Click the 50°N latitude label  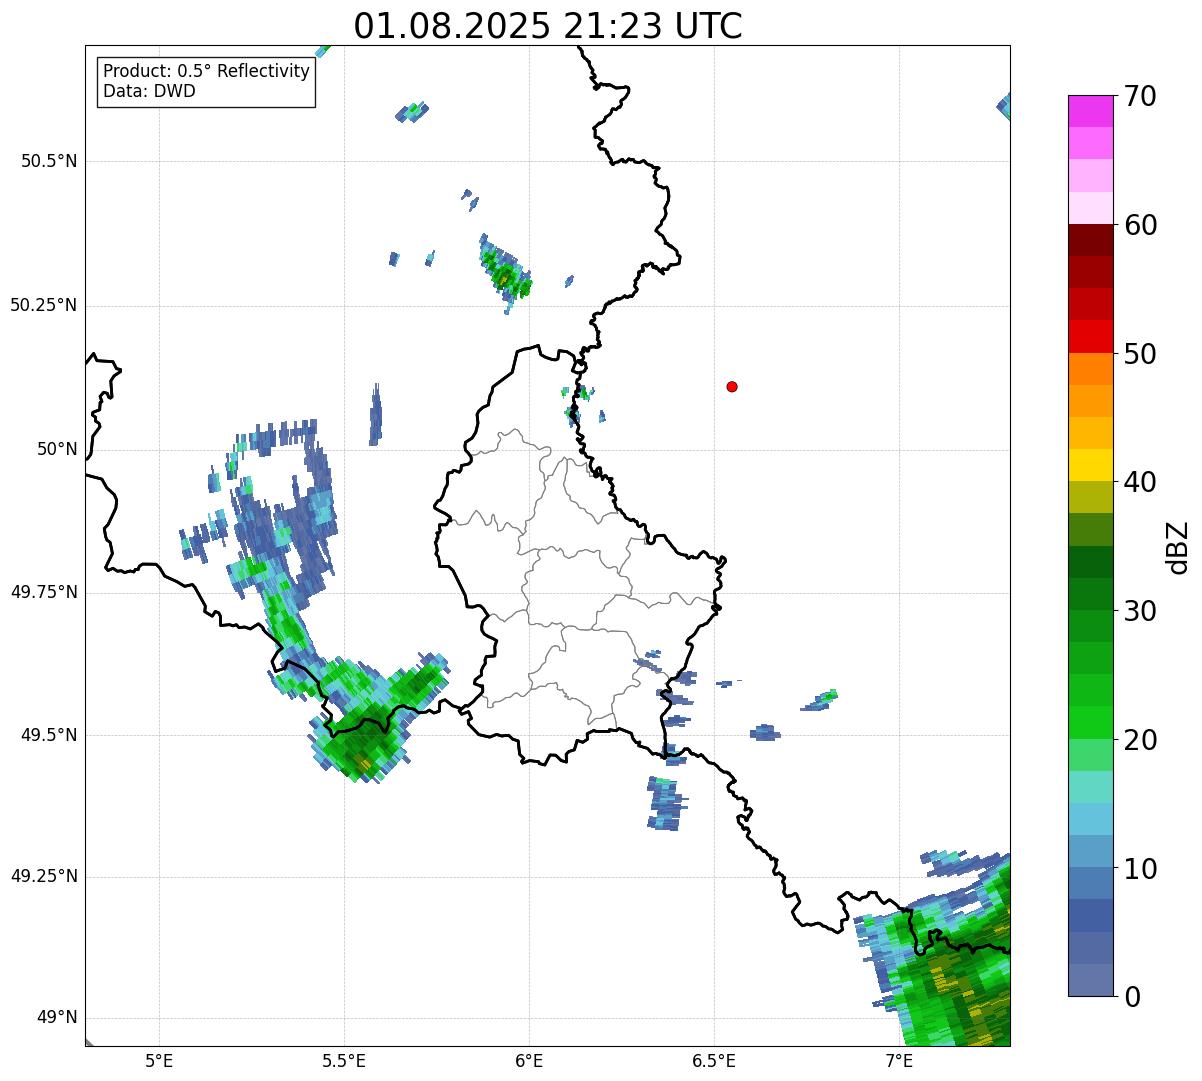(56, 449)
